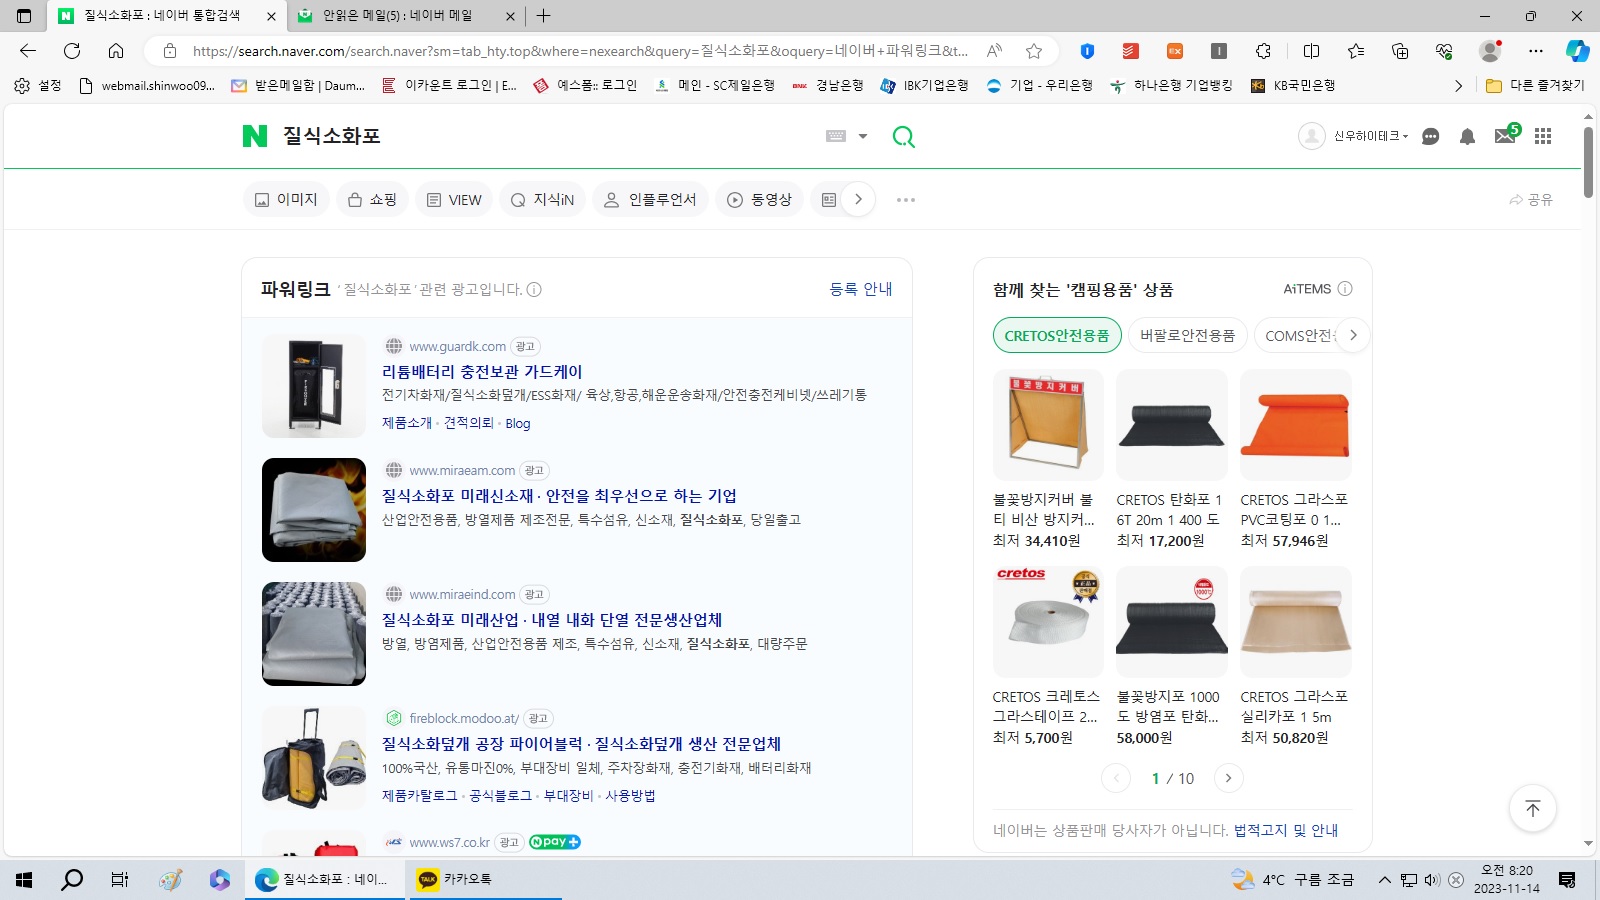Open the three-dots search options menu
Image resolution: width=1600 pixels, height=900 pixels.
(906, 200)
